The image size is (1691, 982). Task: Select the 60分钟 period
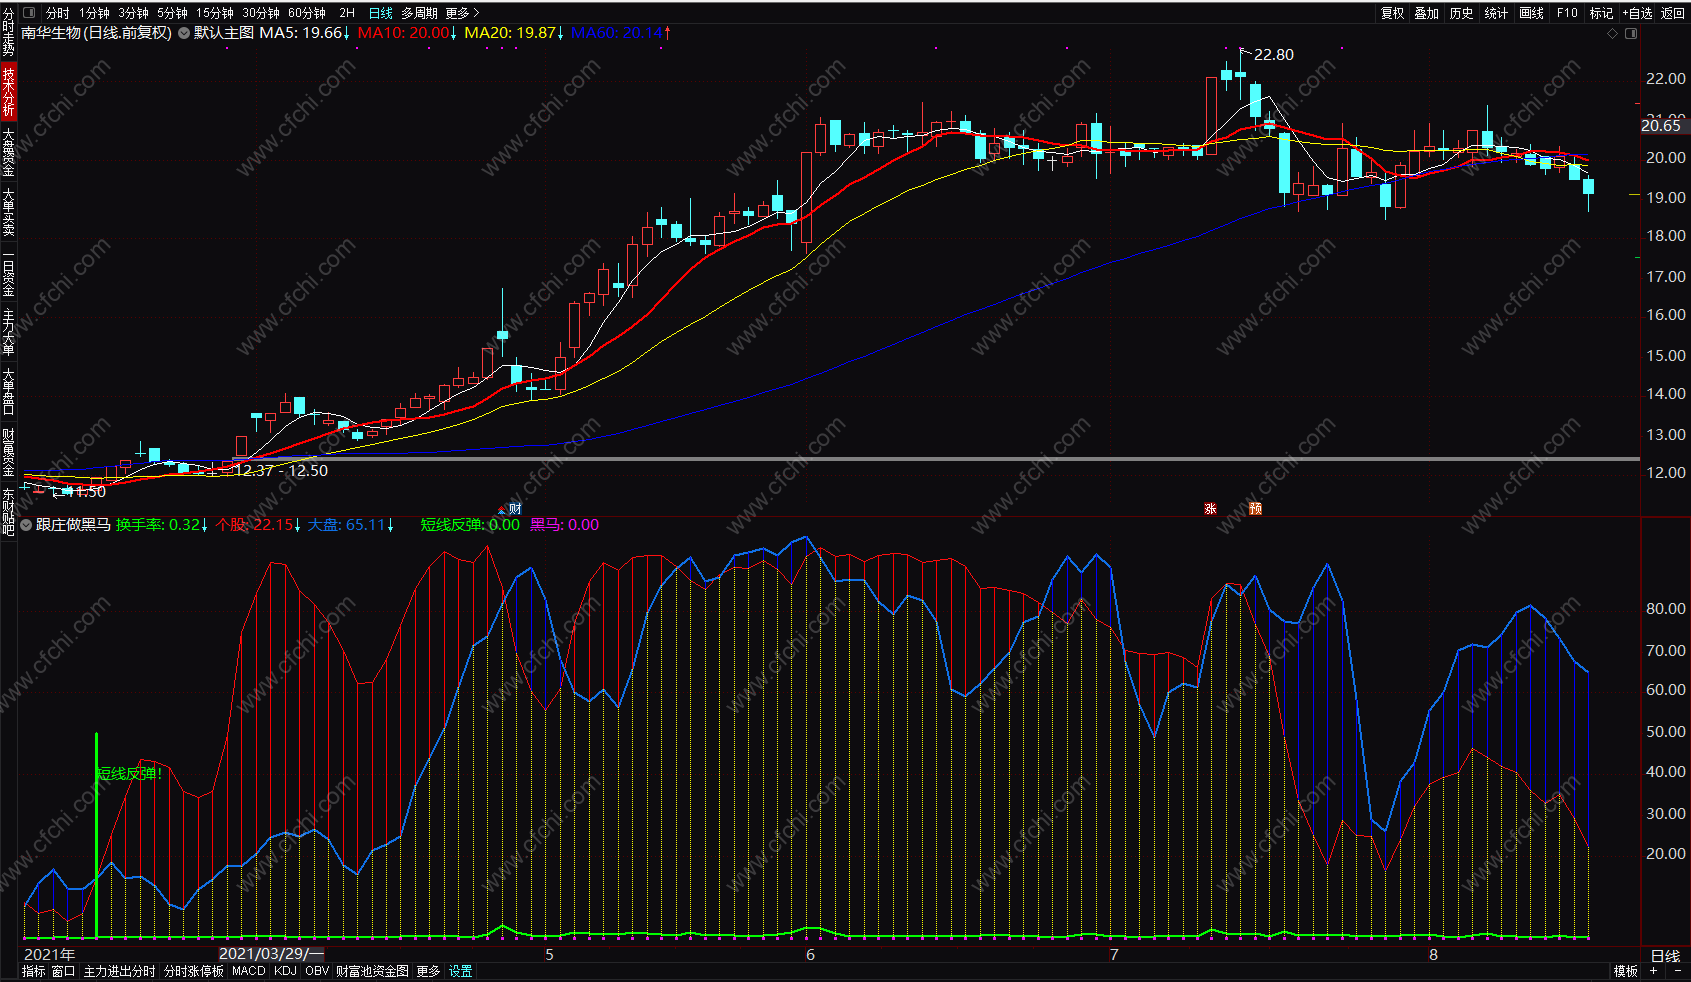[306, 13]
